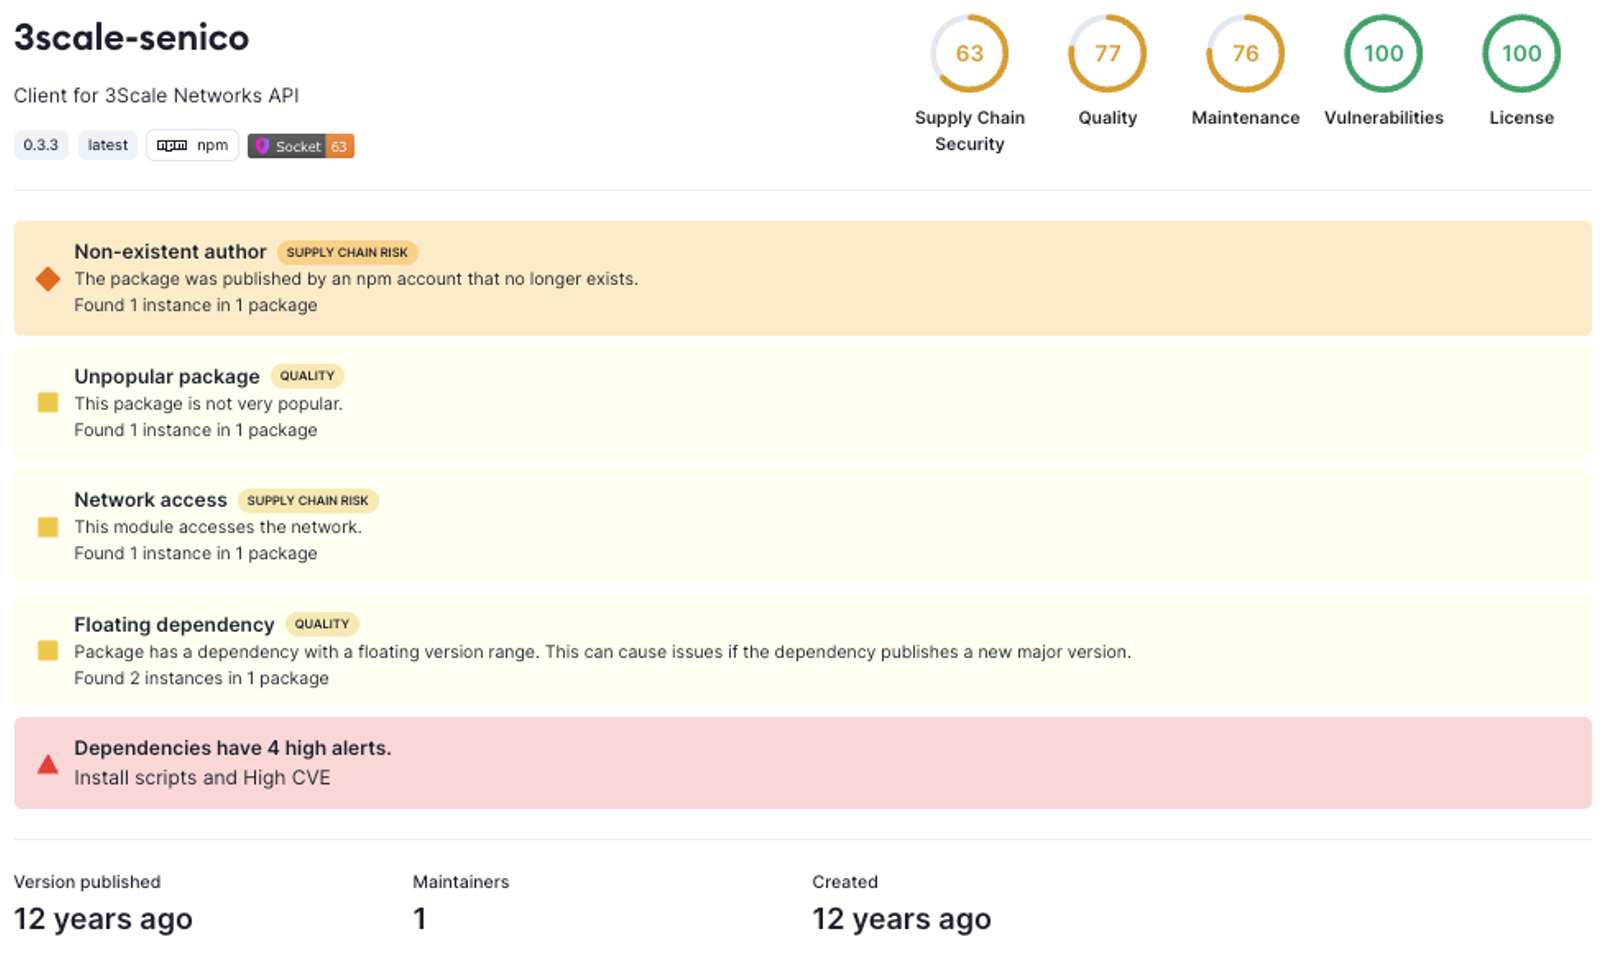This screenshot has width=1600, height=968.
Task: Click the License score label
Action: [1521, 118]
